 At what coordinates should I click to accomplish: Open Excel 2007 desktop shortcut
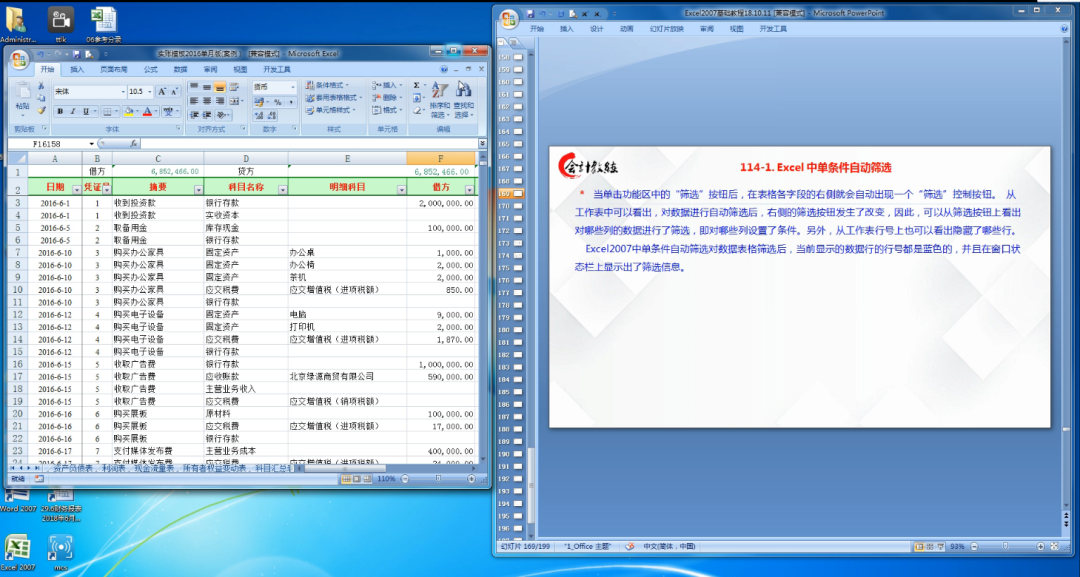click(17, 551)
